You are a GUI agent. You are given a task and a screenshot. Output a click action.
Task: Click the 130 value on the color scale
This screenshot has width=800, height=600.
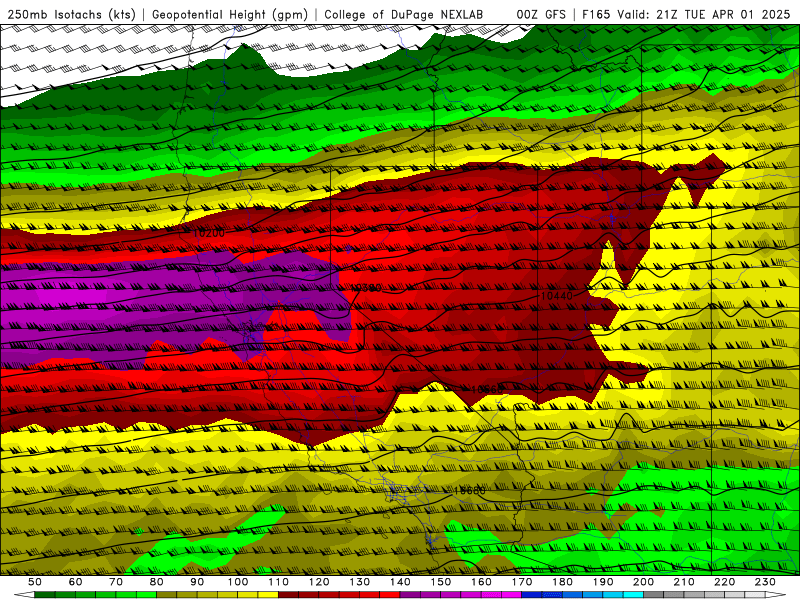359,582
